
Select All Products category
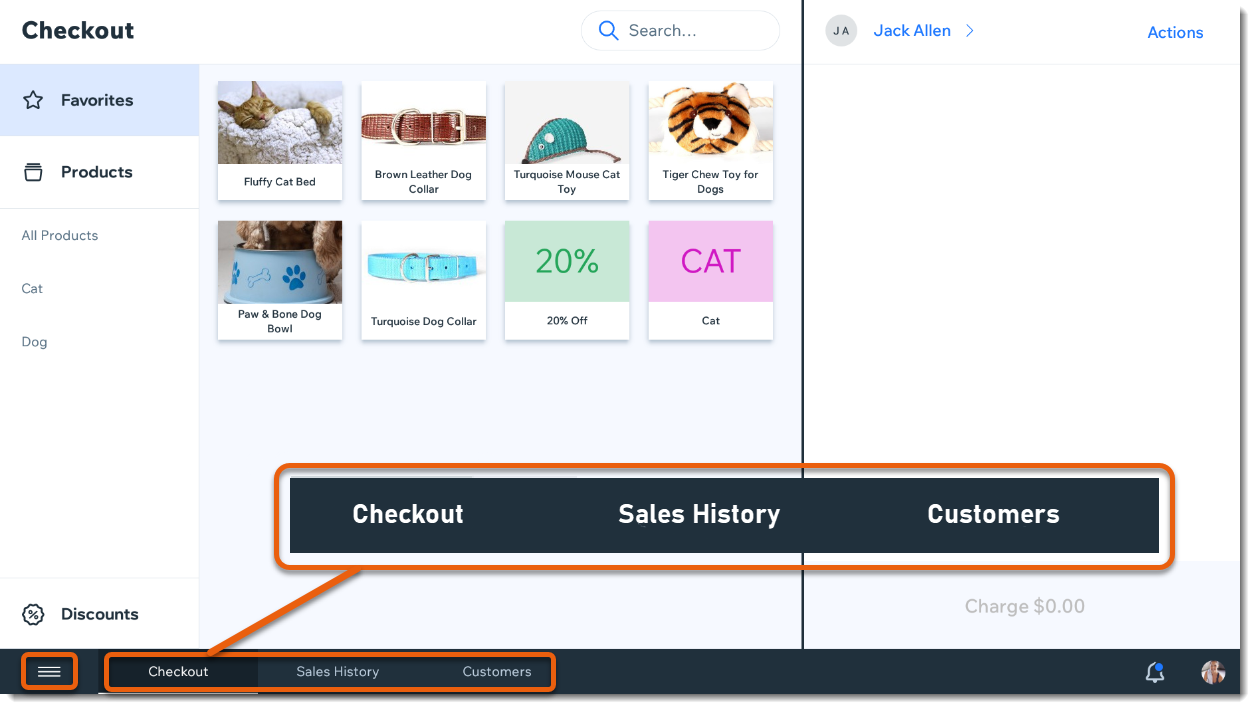60,236
